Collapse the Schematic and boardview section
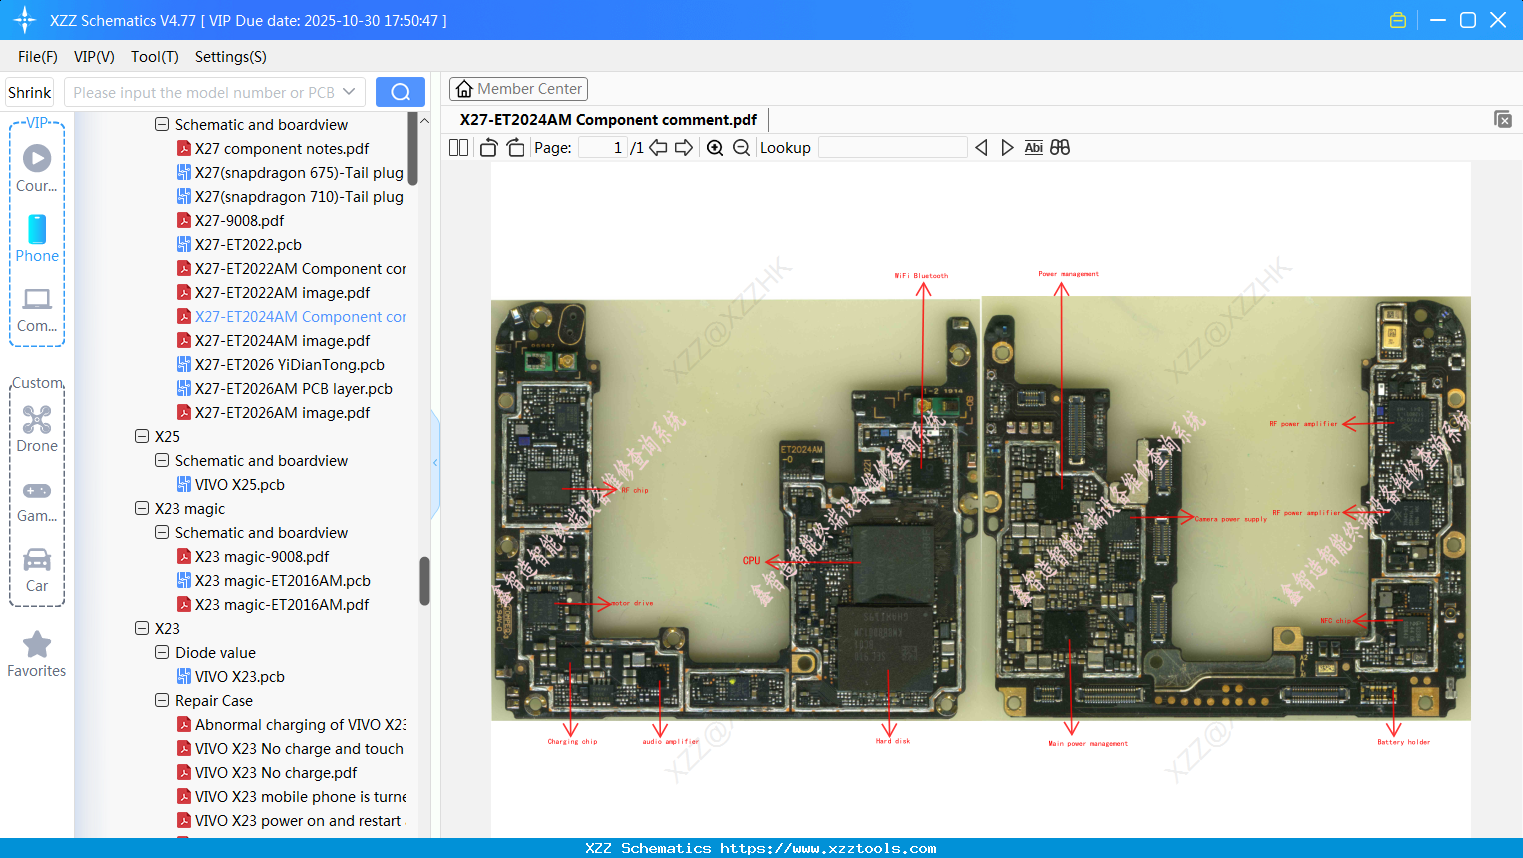The width and height of the screenshot is (1523, 858). pos(161,124)
